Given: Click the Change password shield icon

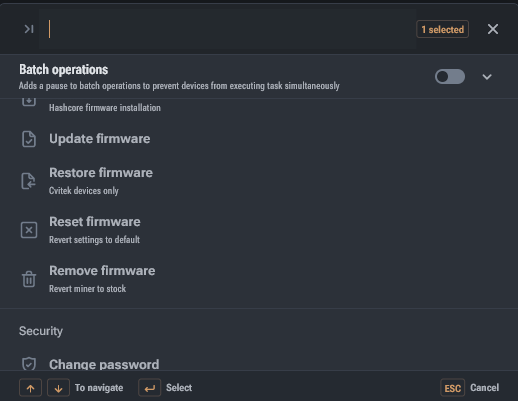Looking at the screenshot, I should [x=29, y=364].
